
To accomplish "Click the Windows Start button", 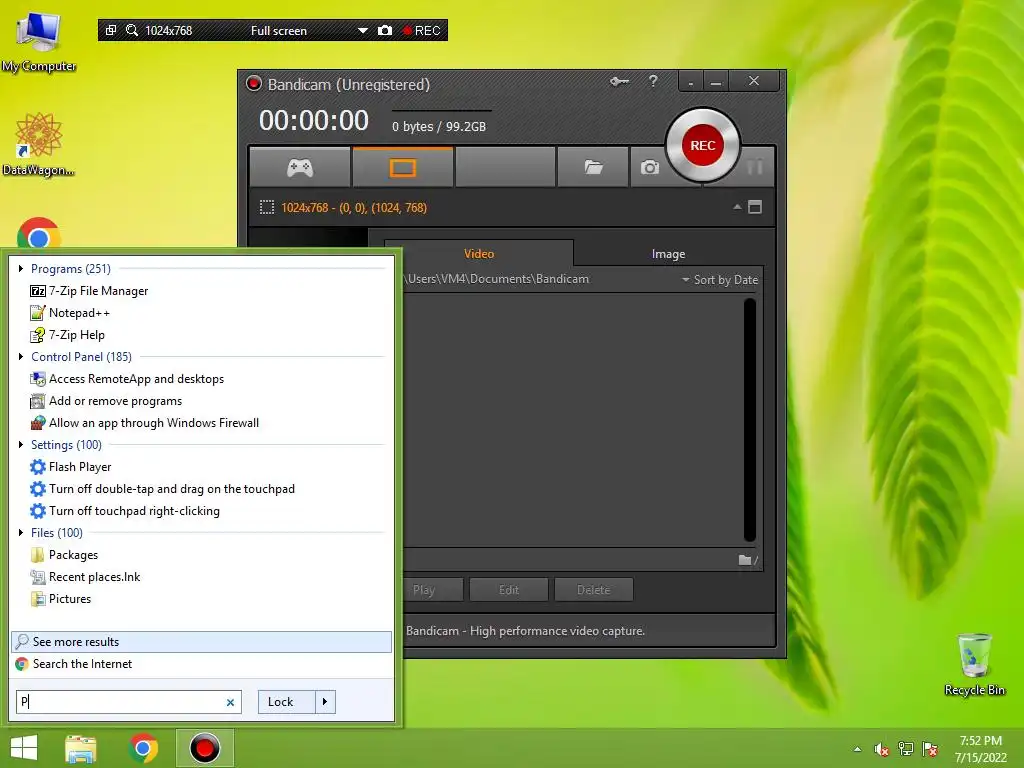I will point(24,748).
